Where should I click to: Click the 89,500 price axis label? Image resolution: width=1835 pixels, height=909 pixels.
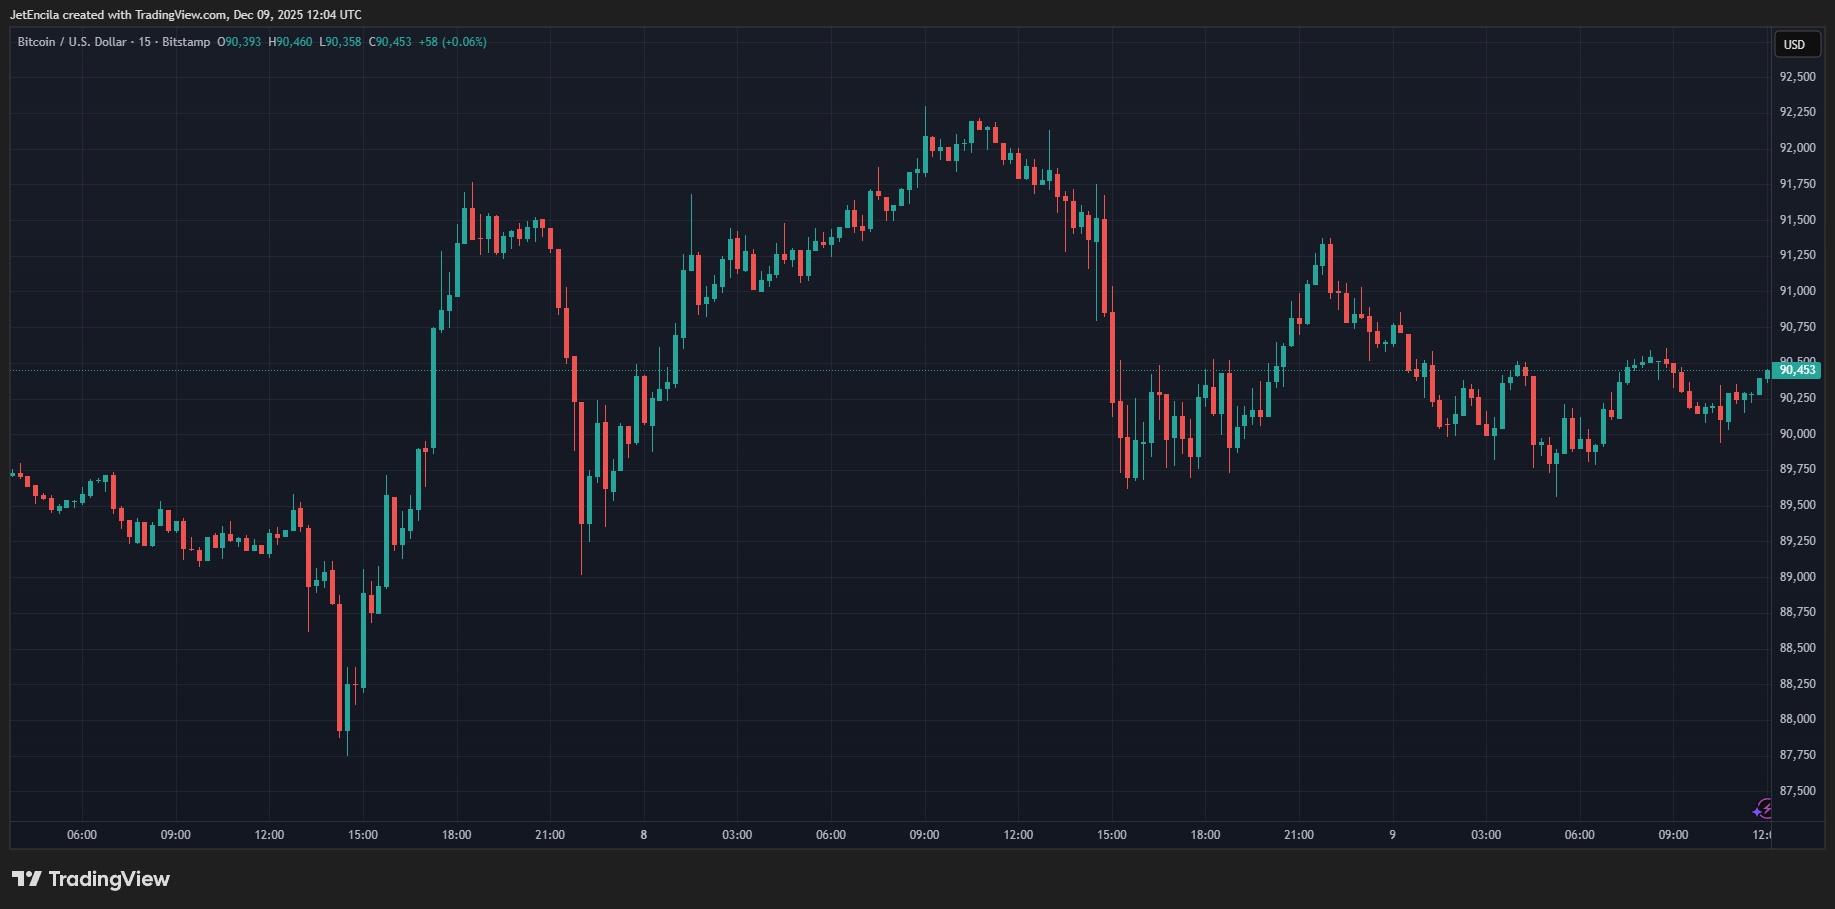click(1797, 505)
